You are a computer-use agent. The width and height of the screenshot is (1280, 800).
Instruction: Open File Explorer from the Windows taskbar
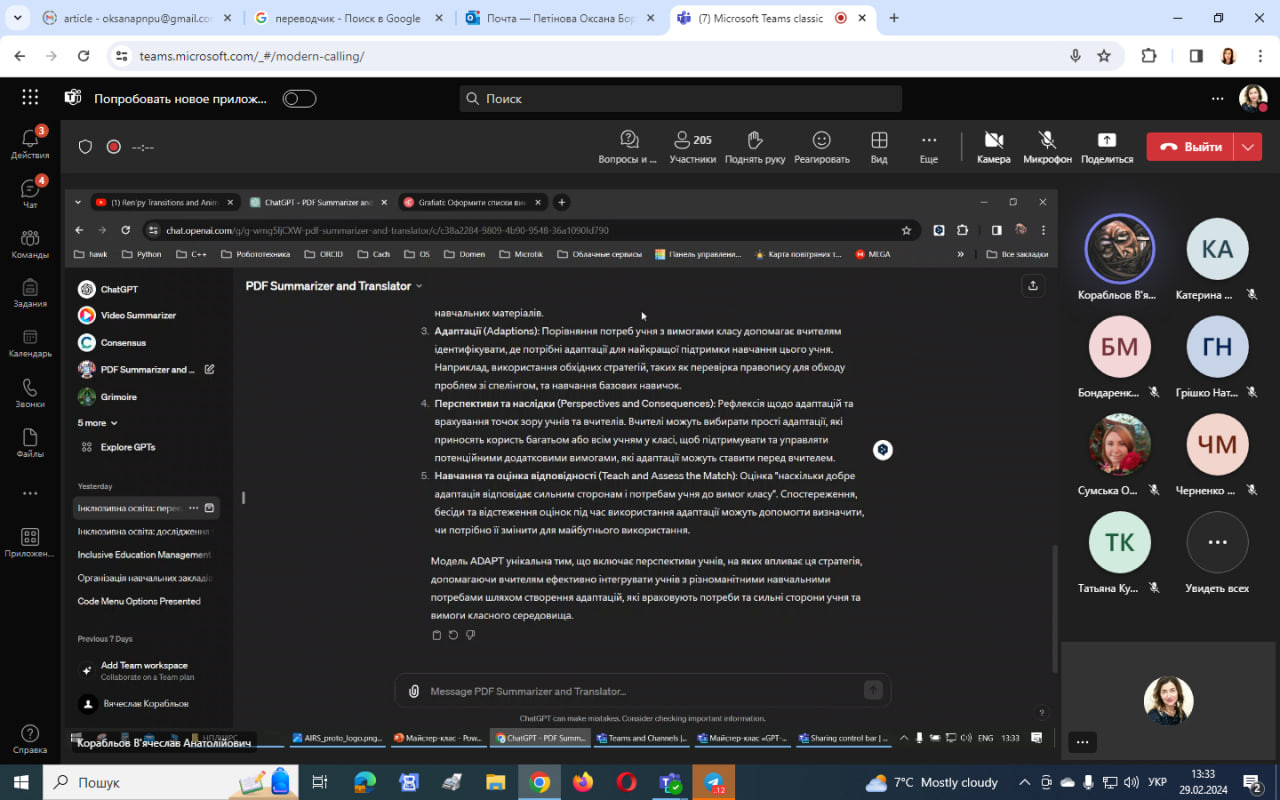(x=496, y=782)
